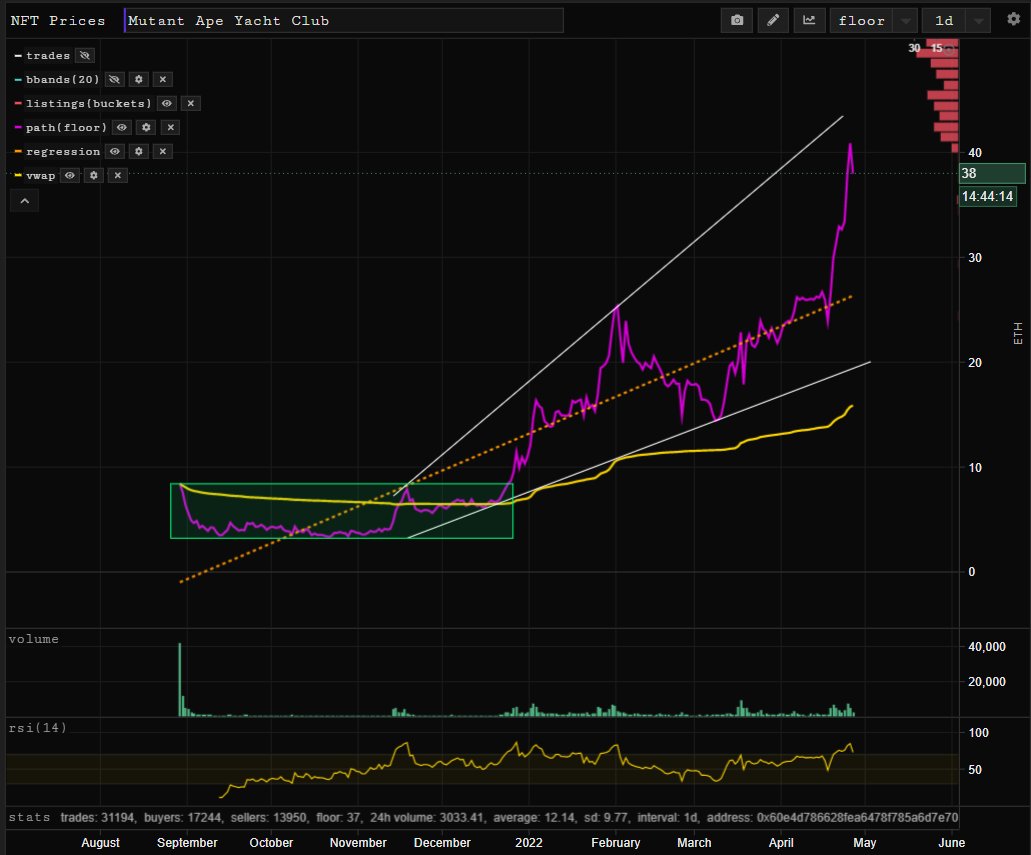1031x855 pixels.
Task: Show the hidden trades series
Action: [x=85, y=55]
